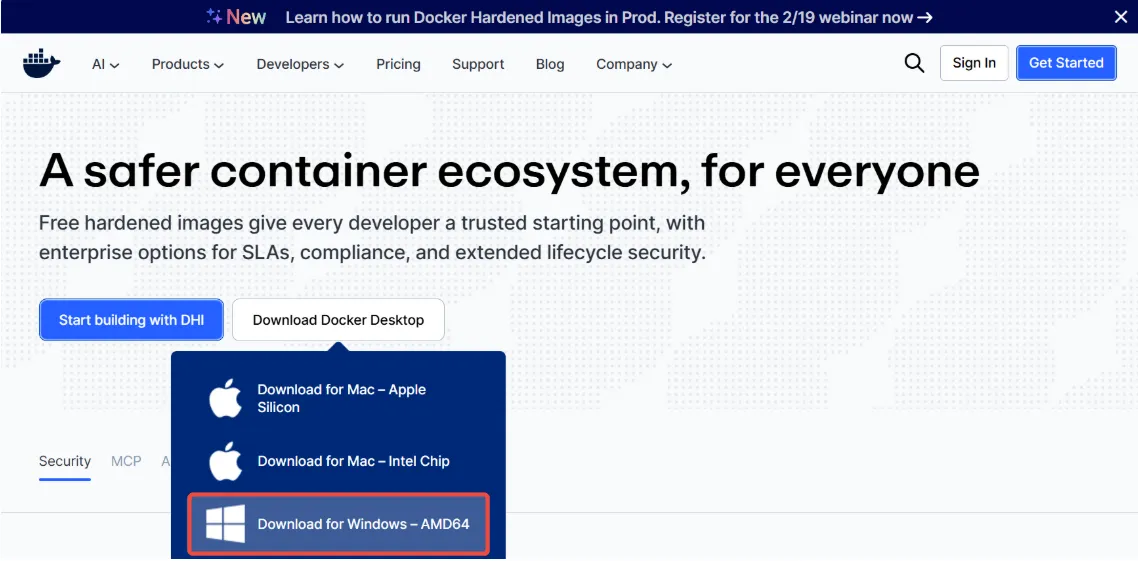Select Download for Mac – Intel Chip
This screenshot has width=1138, height=561.
(x=339, y=461)
